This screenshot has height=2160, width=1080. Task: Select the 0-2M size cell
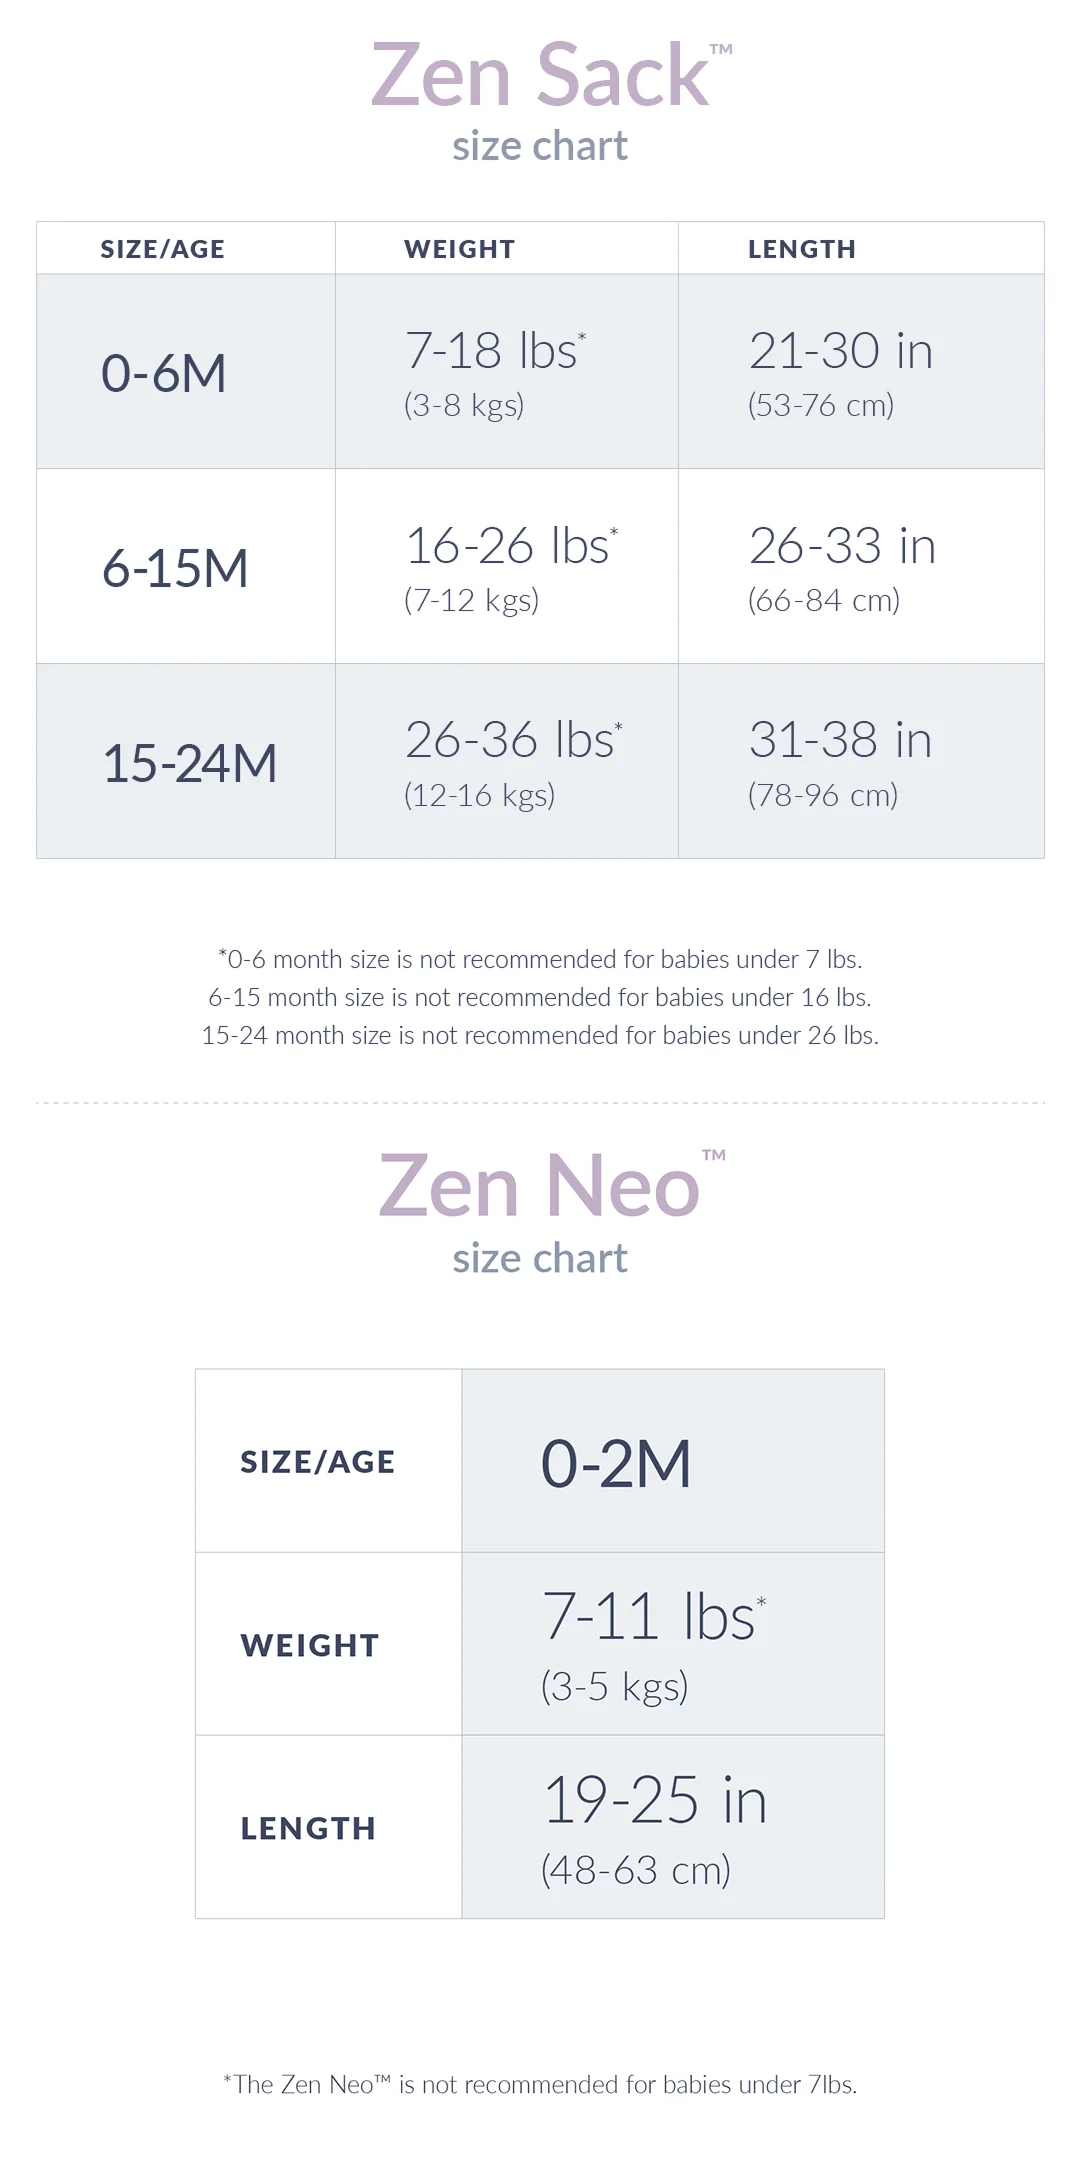coord(616,1463)
